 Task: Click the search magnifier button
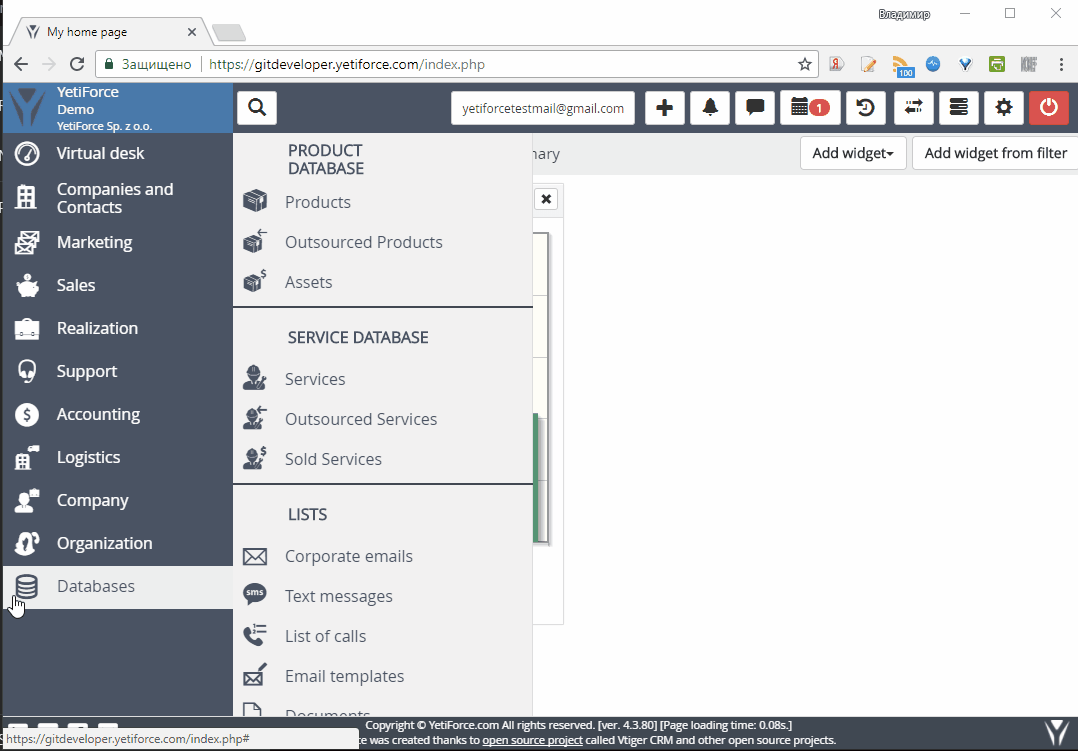click(257, 108)
